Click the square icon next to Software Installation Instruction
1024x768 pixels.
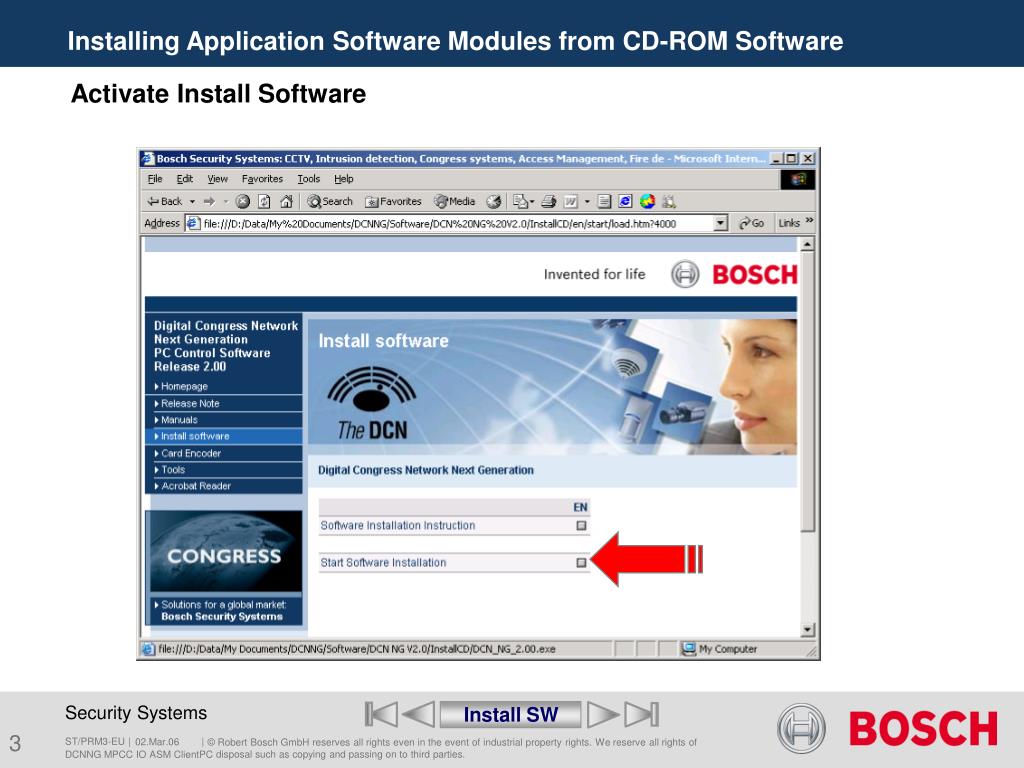[x=581, y=526]
